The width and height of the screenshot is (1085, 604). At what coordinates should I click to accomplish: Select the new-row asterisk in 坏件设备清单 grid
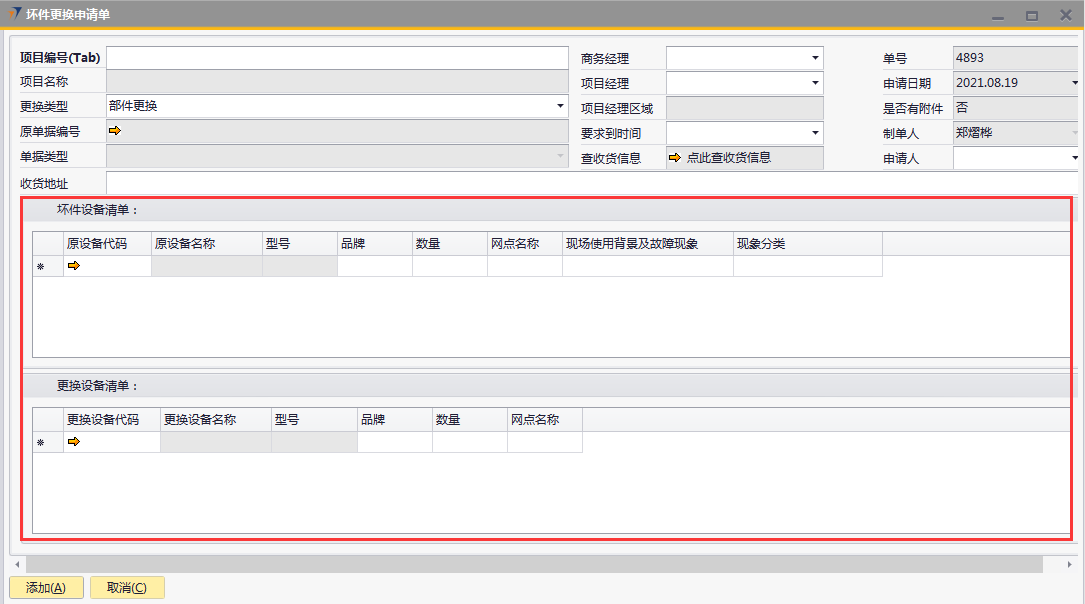tap(41, 267)
